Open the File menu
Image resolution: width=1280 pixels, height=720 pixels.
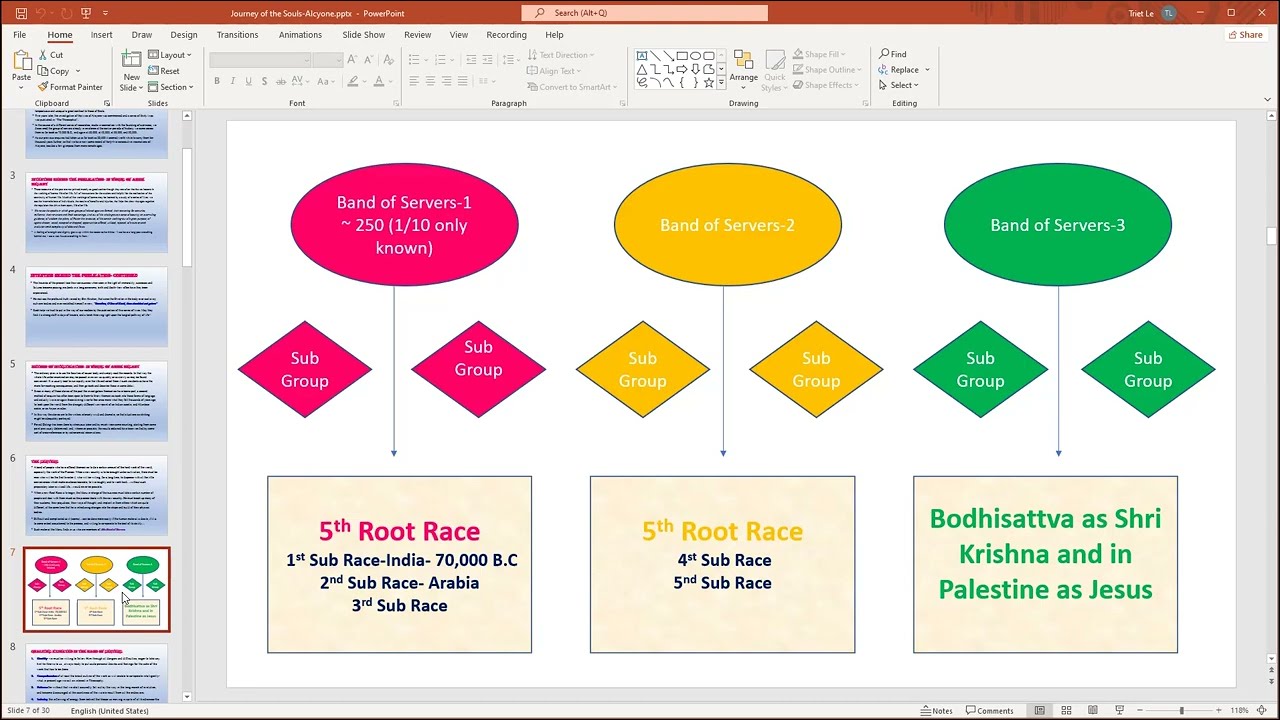tap(19, 34)
